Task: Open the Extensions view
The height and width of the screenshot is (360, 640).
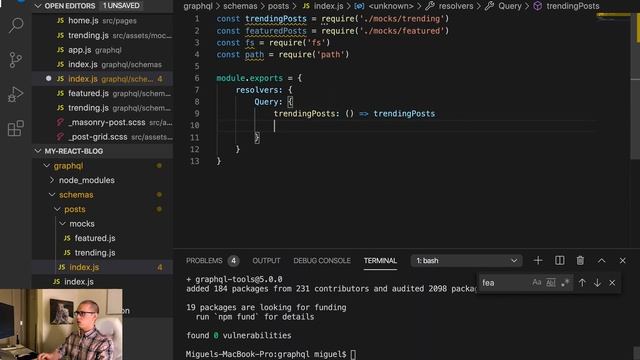Action: (x=16, y=129)
